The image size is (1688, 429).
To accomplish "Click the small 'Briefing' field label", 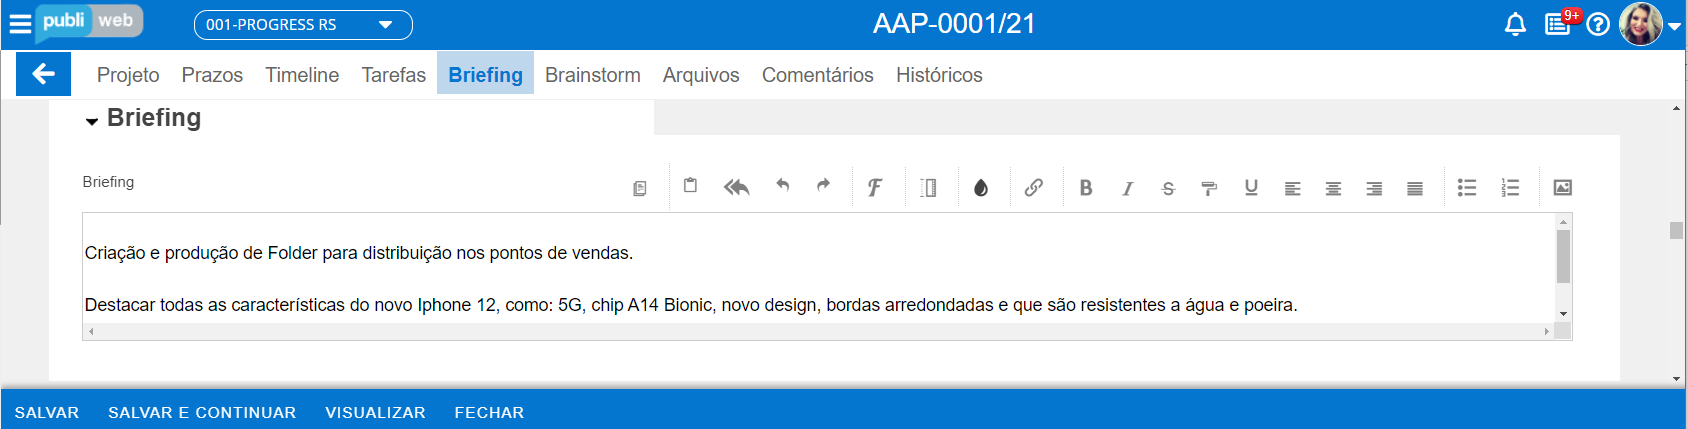I will (108, 182).
